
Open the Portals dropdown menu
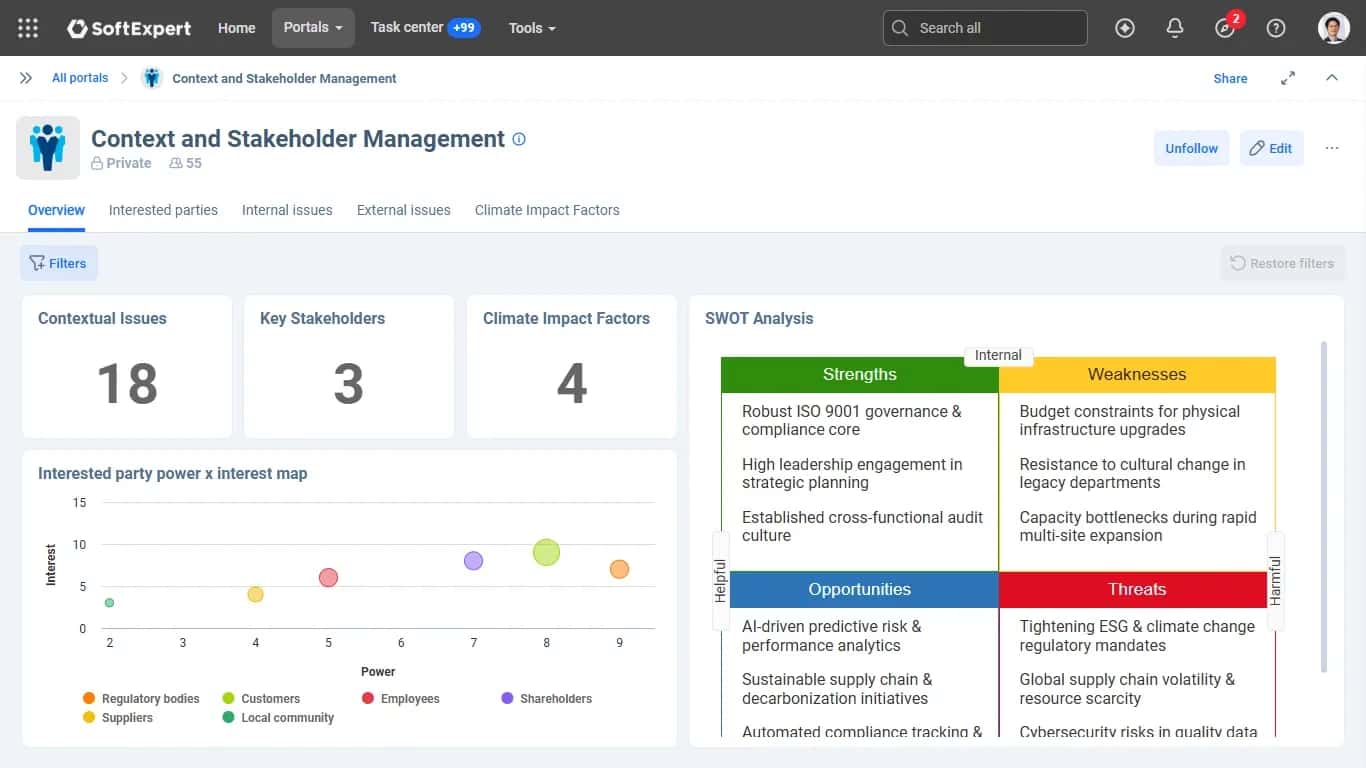click(313, 28)
